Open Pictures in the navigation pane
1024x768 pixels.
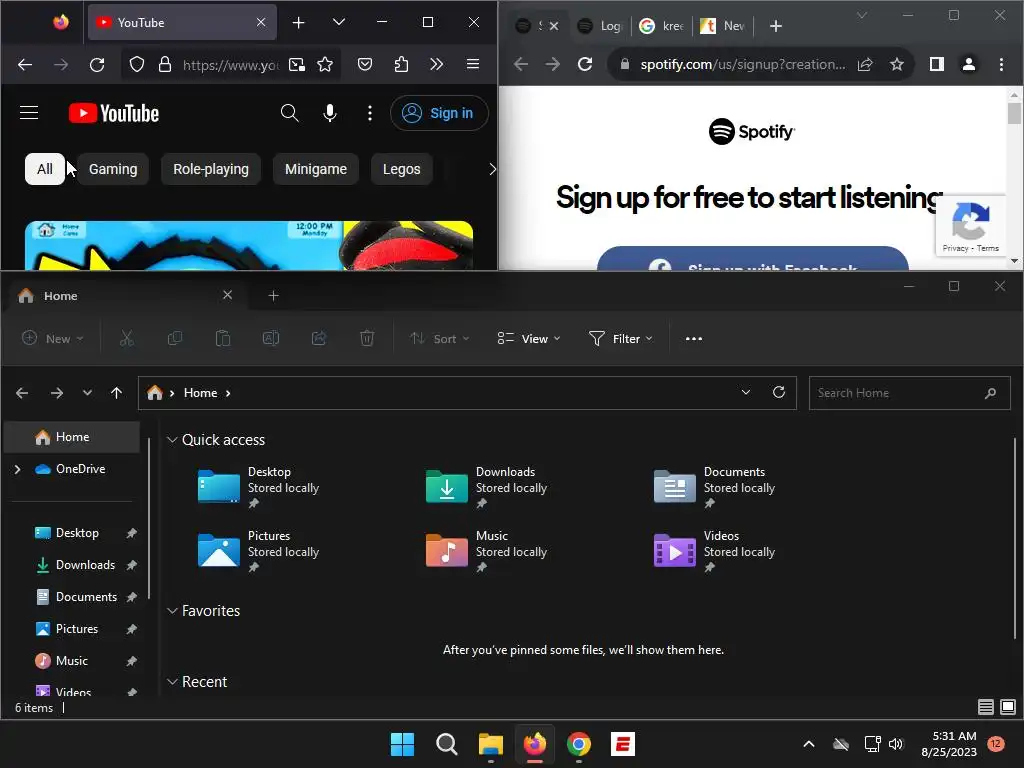[76, 629]
